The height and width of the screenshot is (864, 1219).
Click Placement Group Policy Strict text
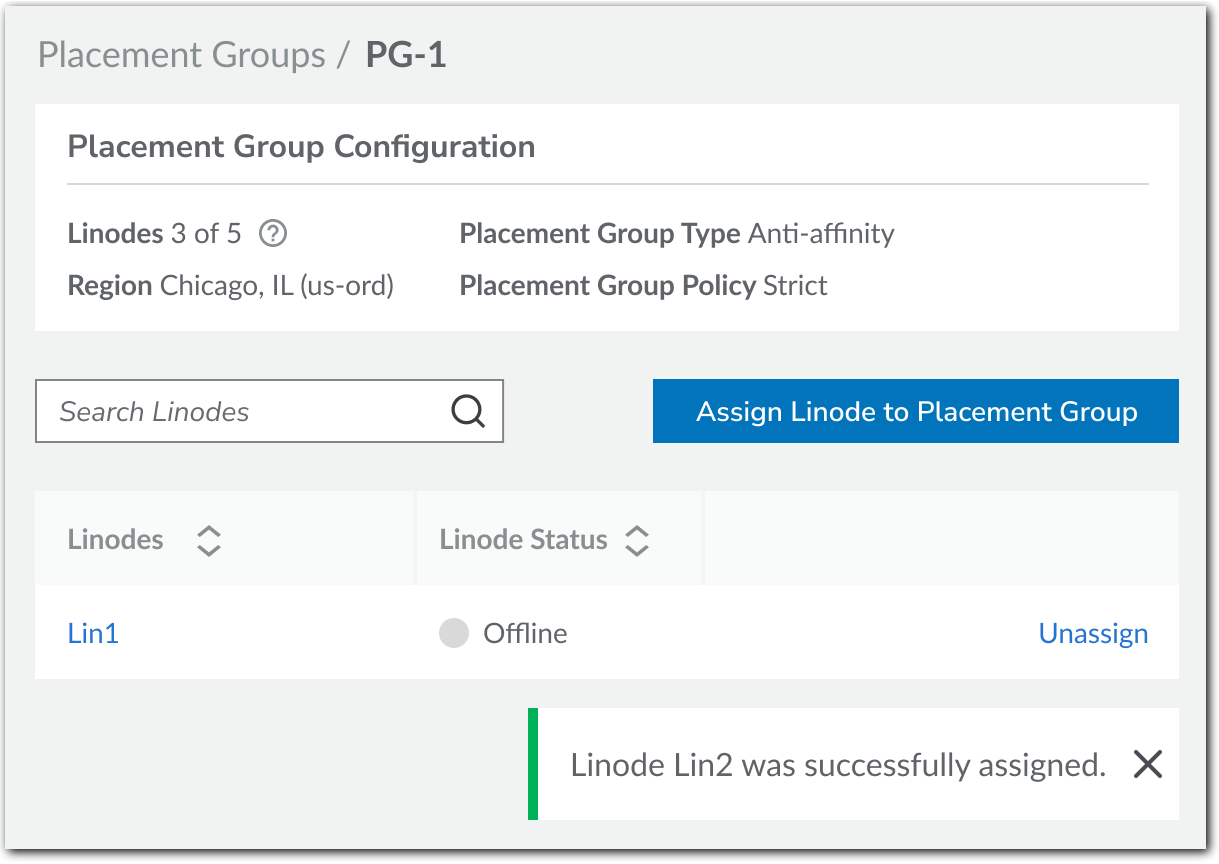(x=643, y=286)
